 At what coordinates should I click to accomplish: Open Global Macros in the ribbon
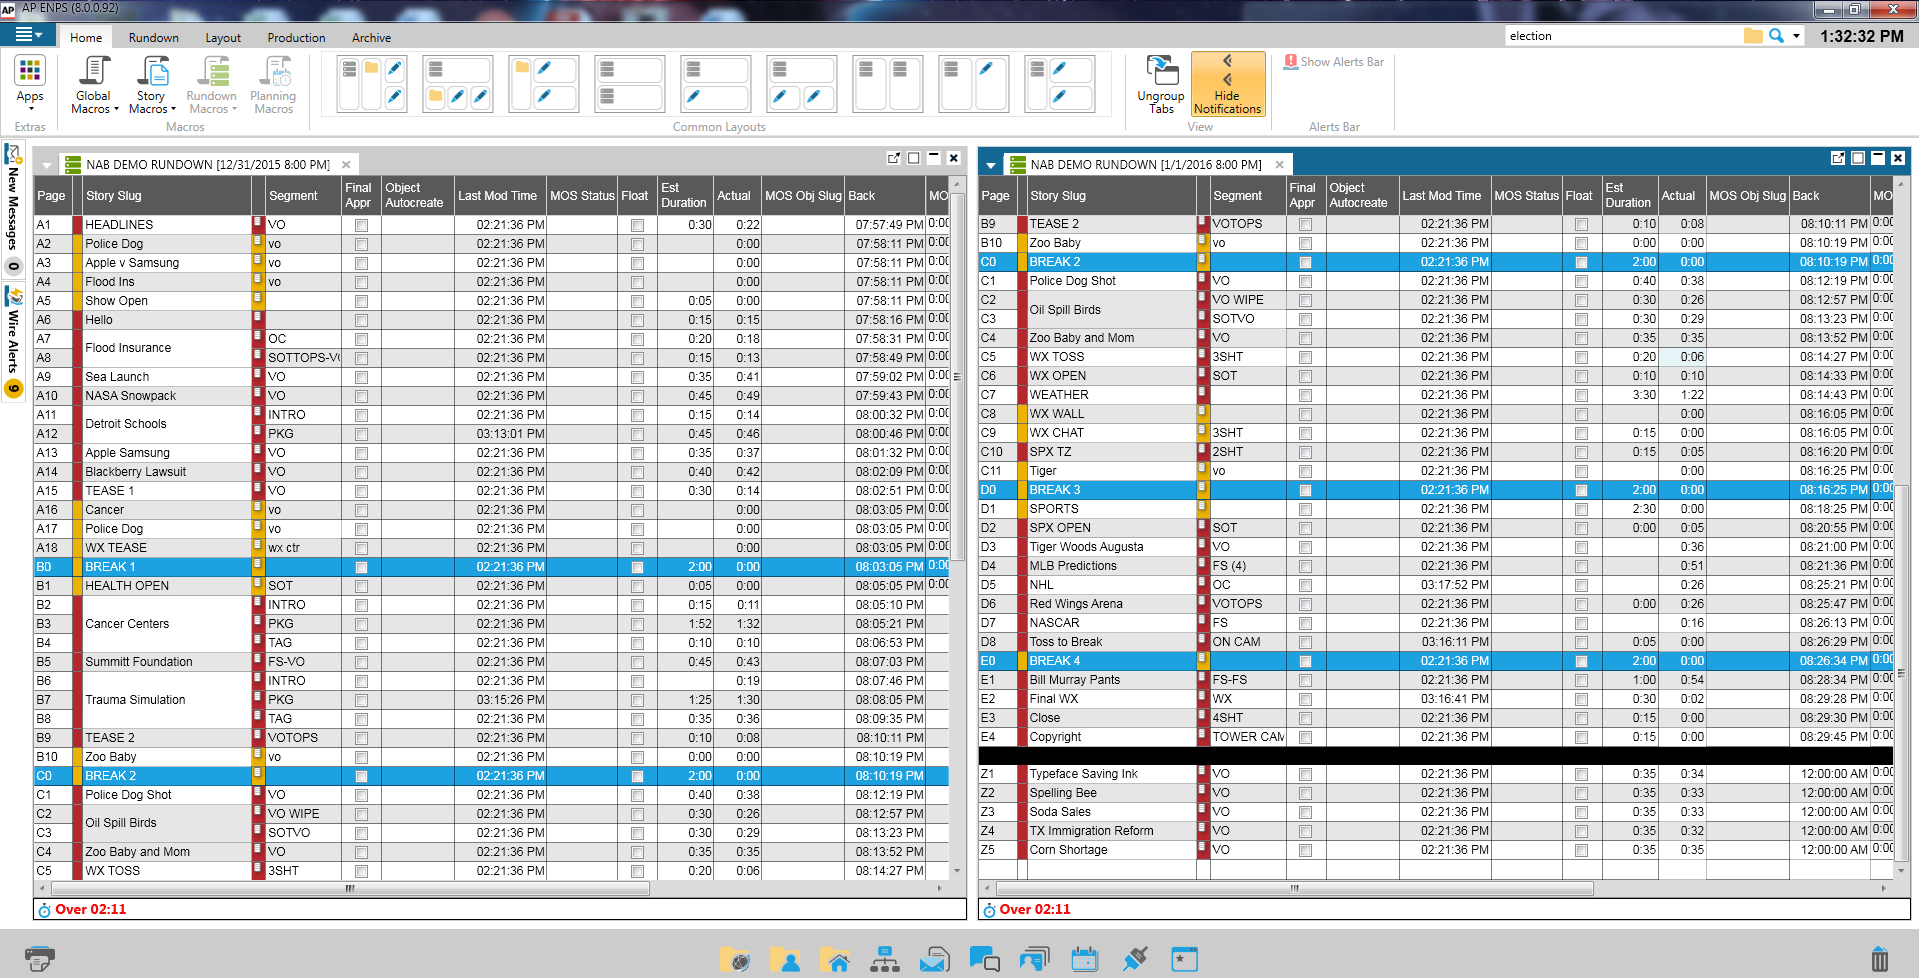94,85
